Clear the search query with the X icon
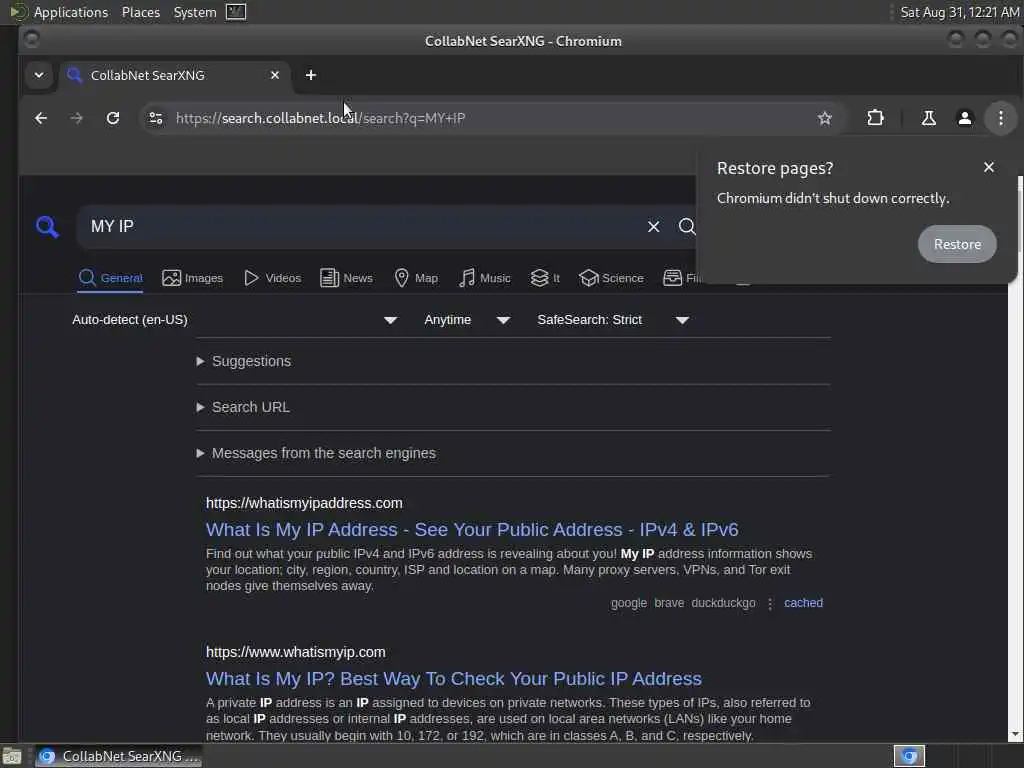1024x768 pixels. [653, 227]
